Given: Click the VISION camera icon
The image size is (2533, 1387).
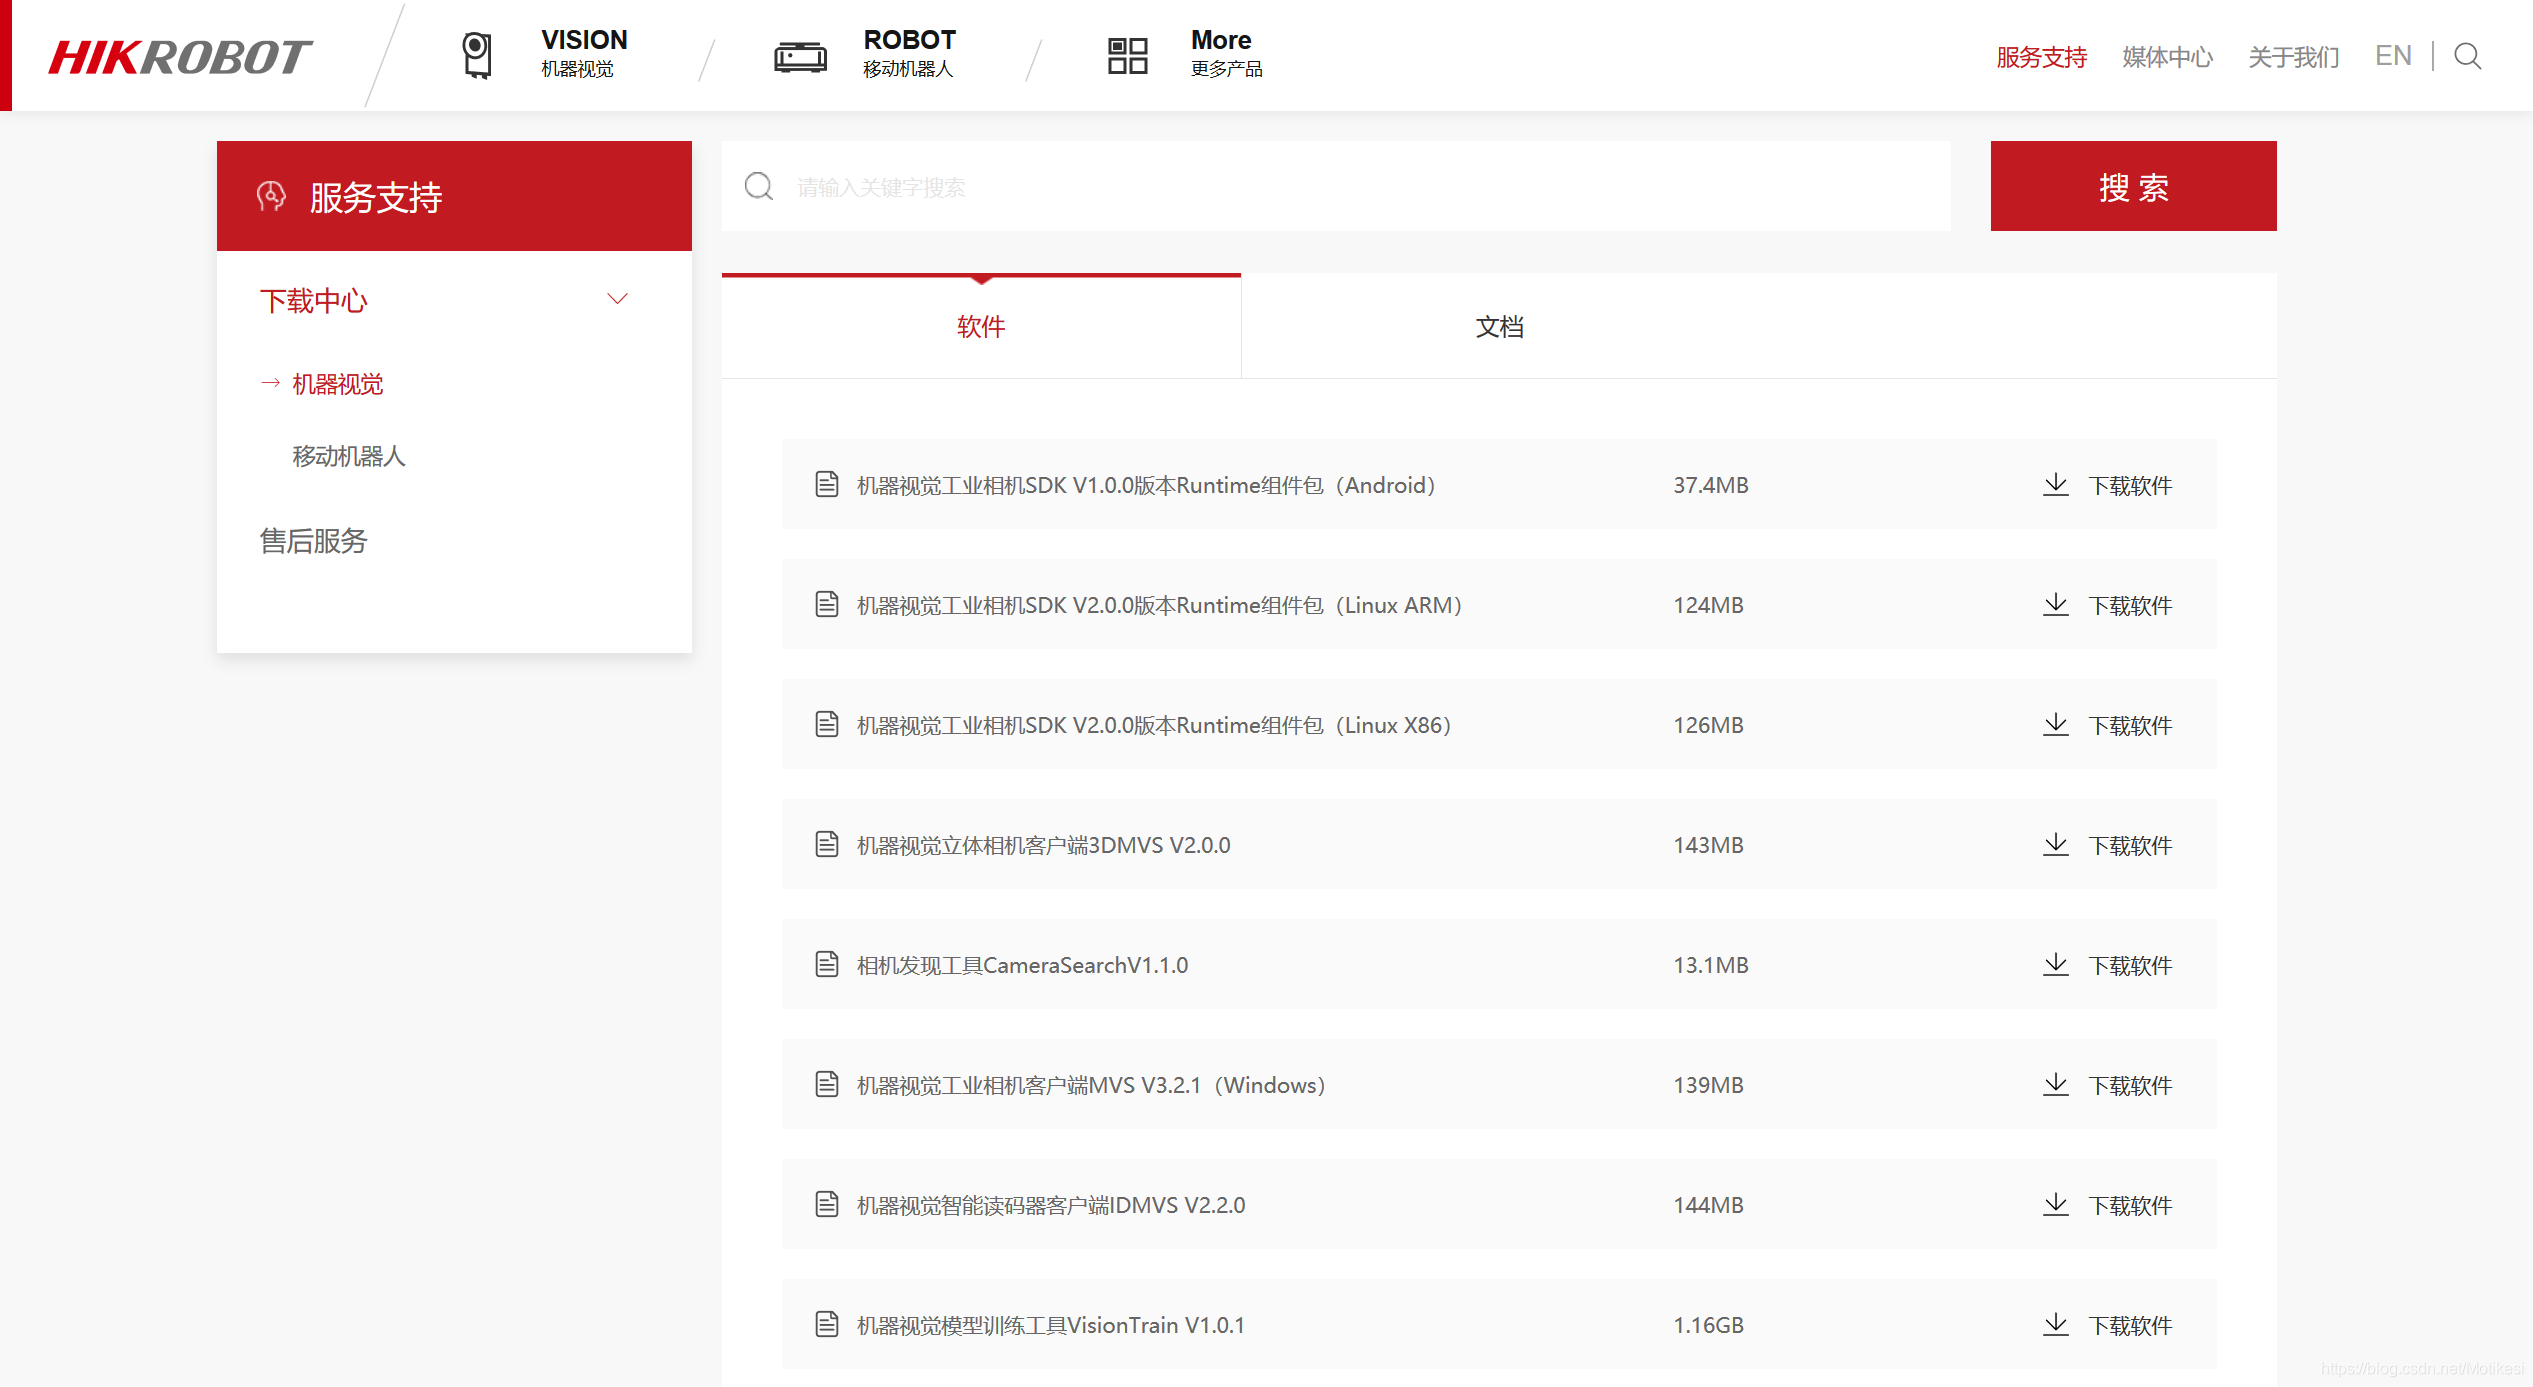Looking at the screenshot, I should tap(477, 55).
